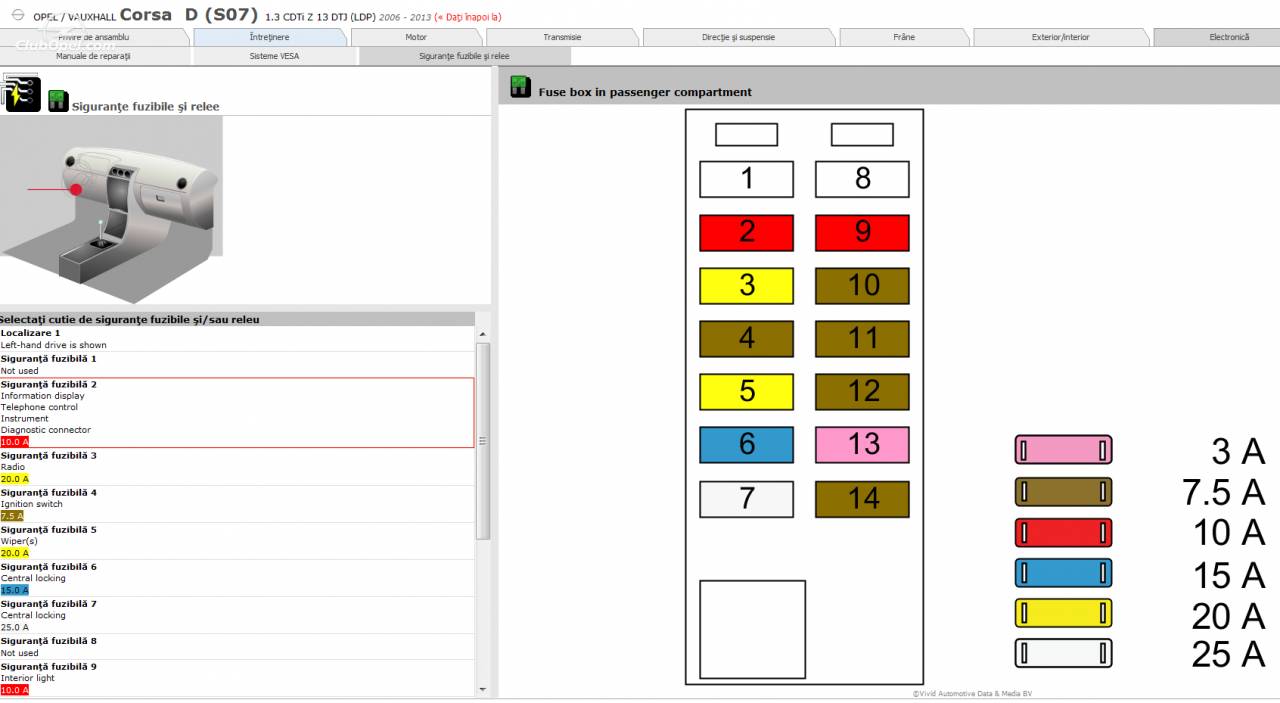Open the Frâne tab
Screen dimensions: 1280x703
click(904, 37)
